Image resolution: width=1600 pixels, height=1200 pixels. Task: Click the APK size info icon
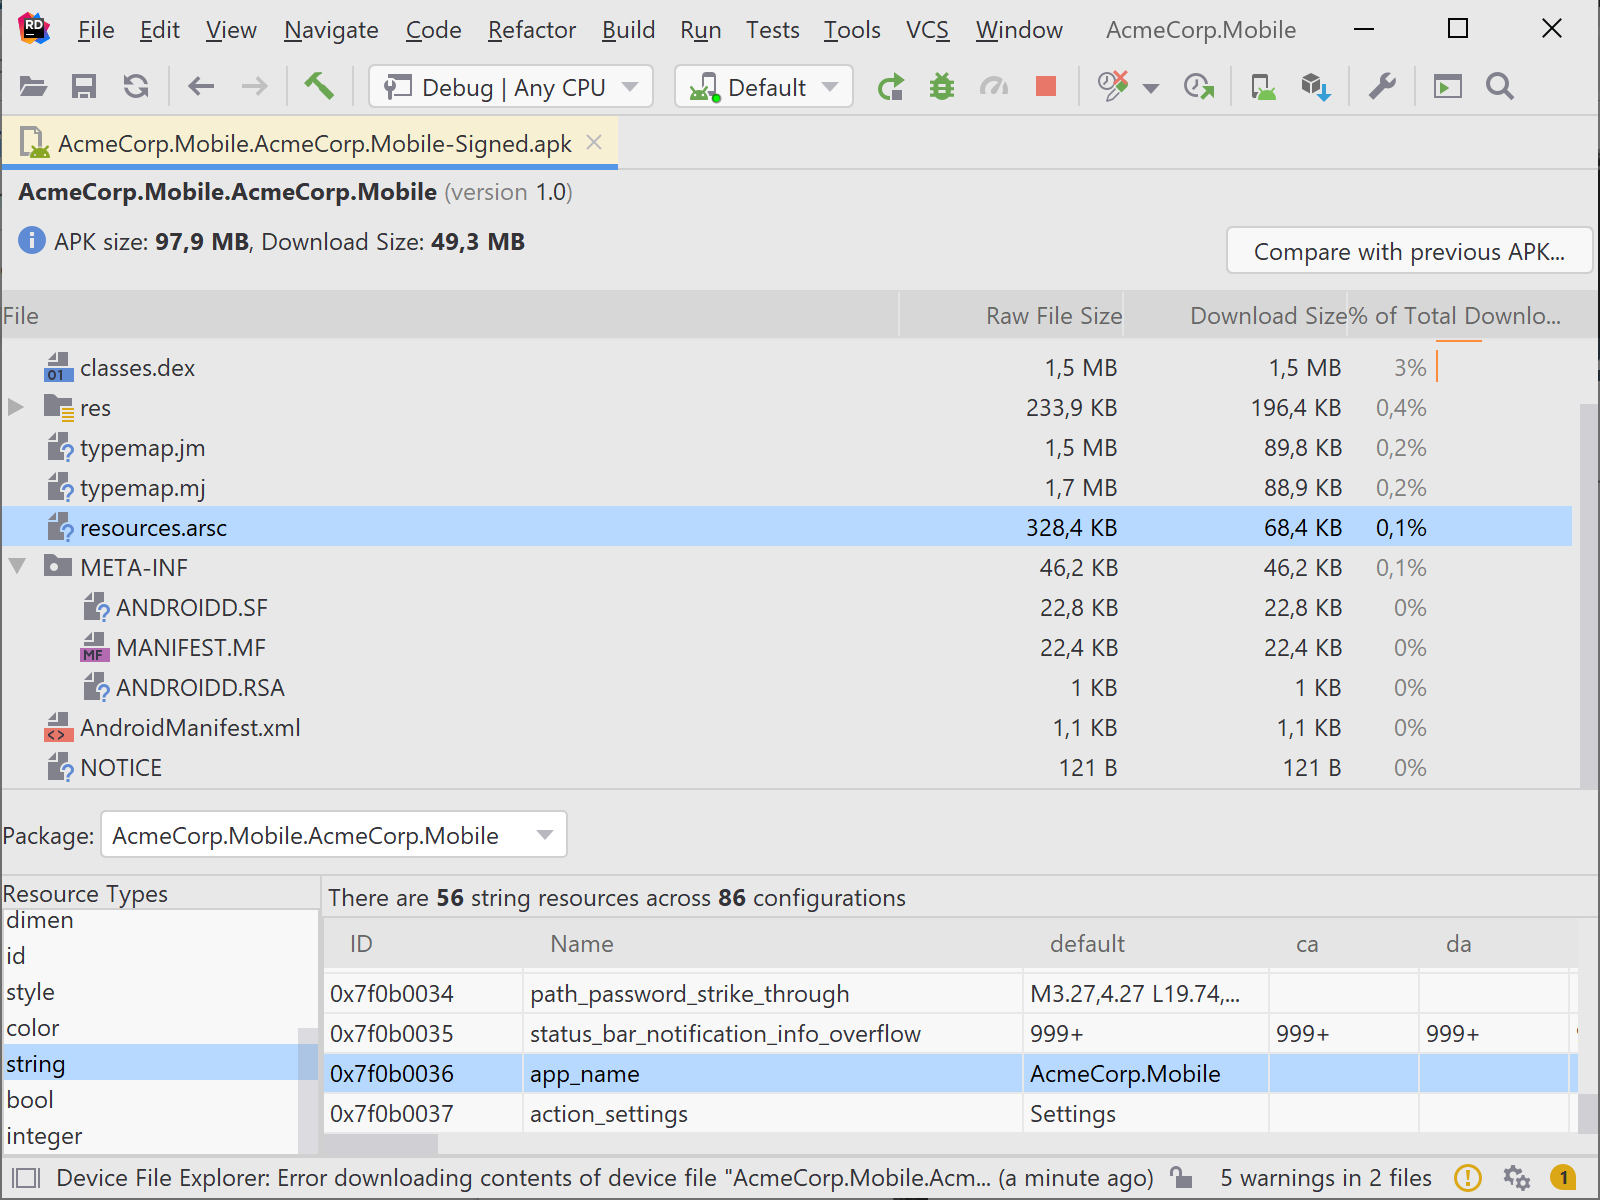(32, 241)
